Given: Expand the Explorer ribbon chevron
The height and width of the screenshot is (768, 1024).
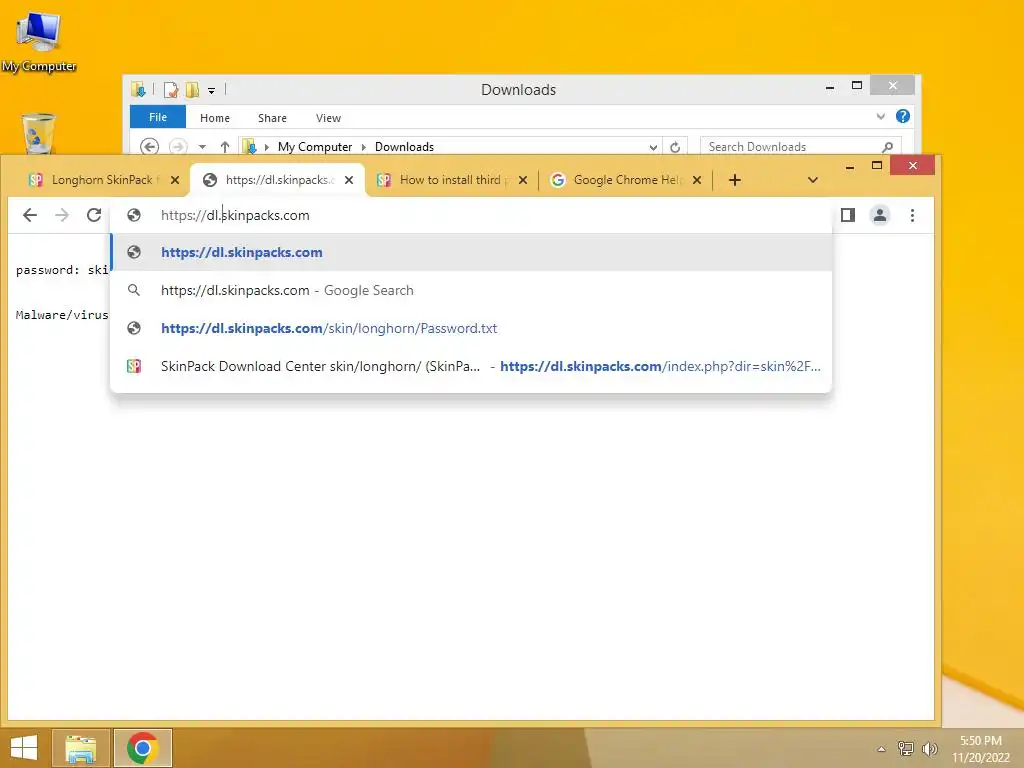Looking at the screenshot, I should point(880,117).
